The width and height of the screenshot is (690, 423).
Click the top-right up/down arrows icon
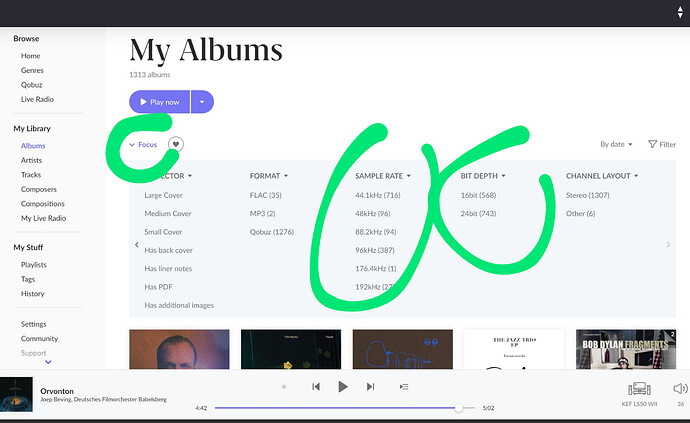tap(680, 12)
